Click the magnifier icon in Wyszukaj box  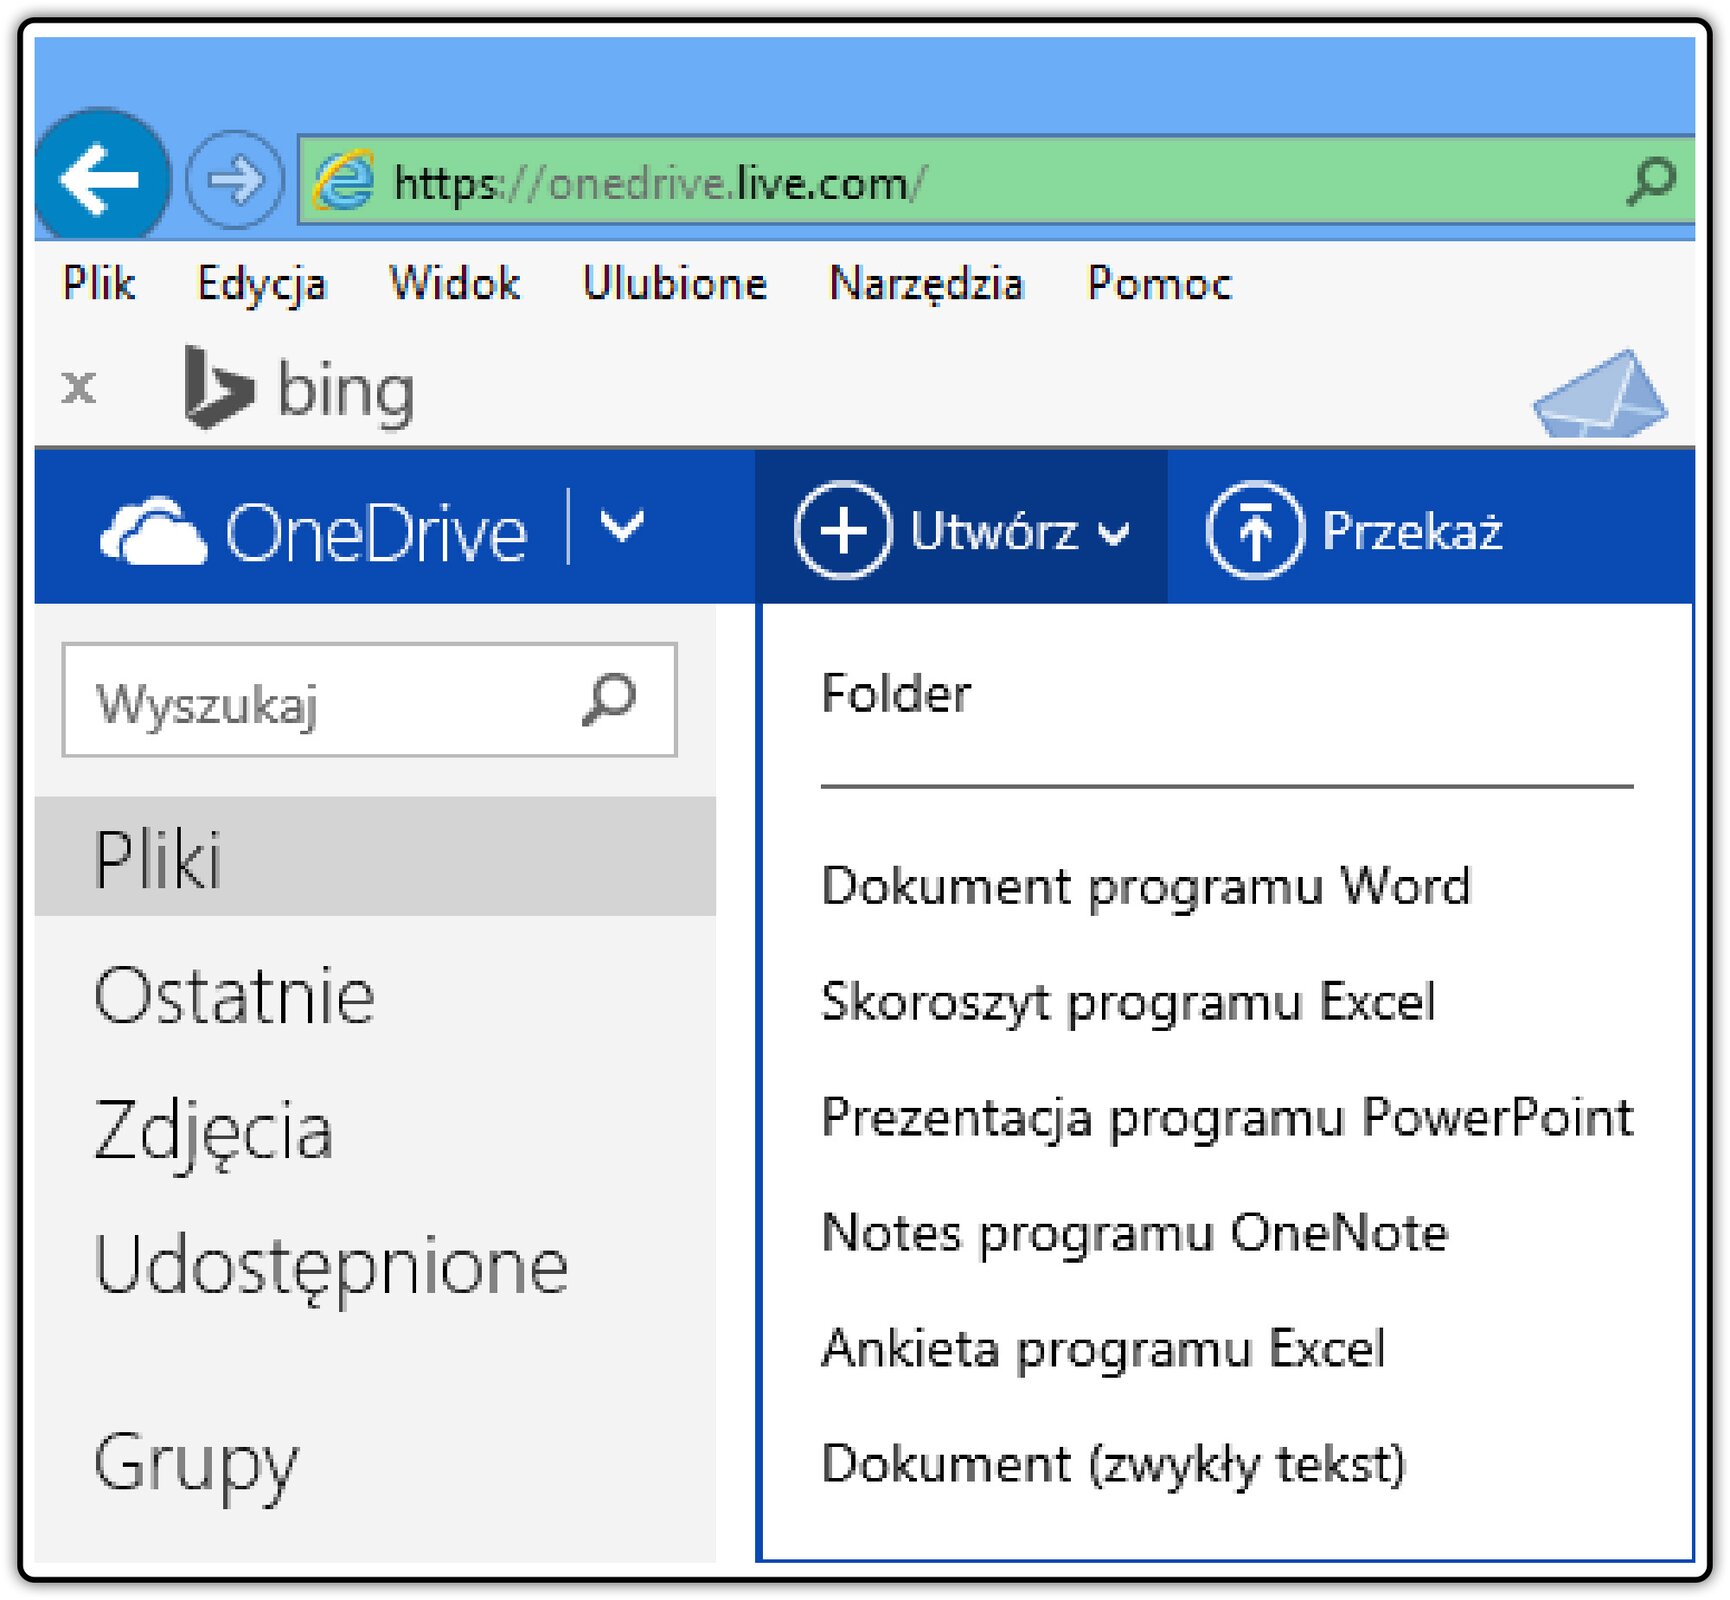609,699
